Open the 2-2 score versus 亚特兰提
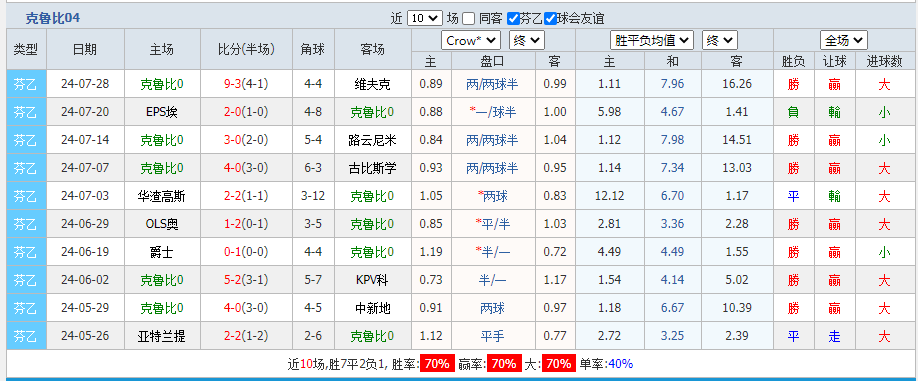This screenshot has width=918, height=381. pos(233,337)
